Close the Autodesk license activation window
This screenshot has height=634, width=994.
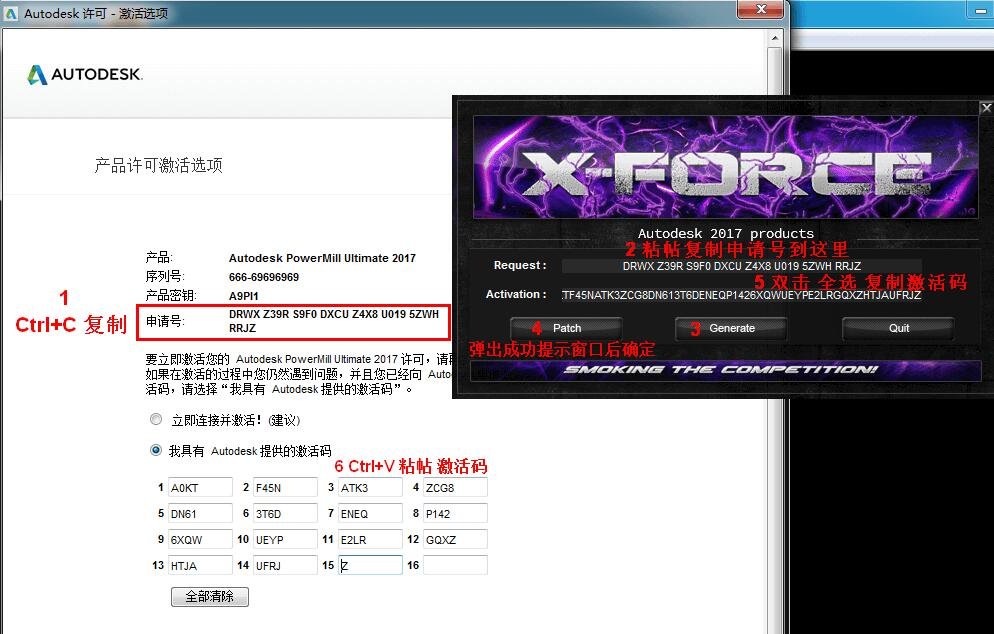[761, 9]
